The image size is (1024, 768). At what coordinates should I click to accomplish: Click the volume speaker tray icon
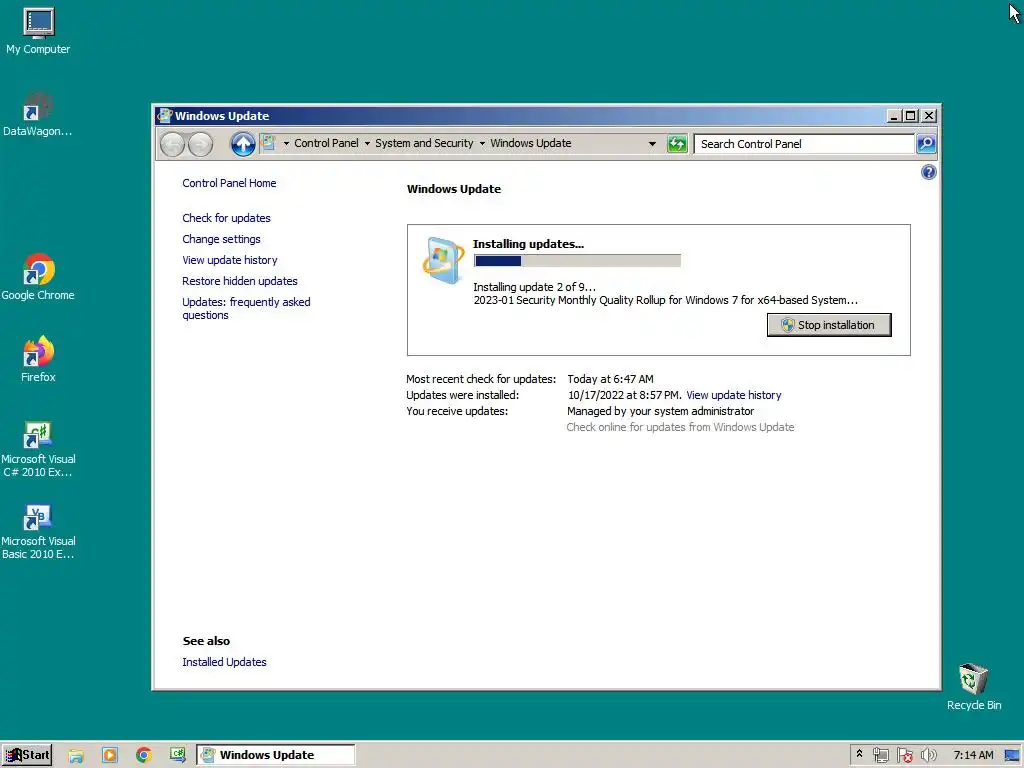tap(928, 755)
